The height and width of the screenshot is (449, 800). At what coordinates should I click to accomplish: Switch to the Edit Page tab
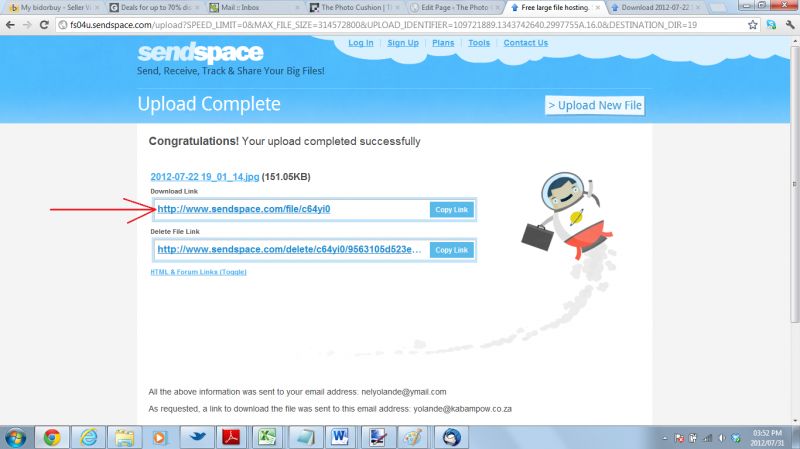point(454,8)
